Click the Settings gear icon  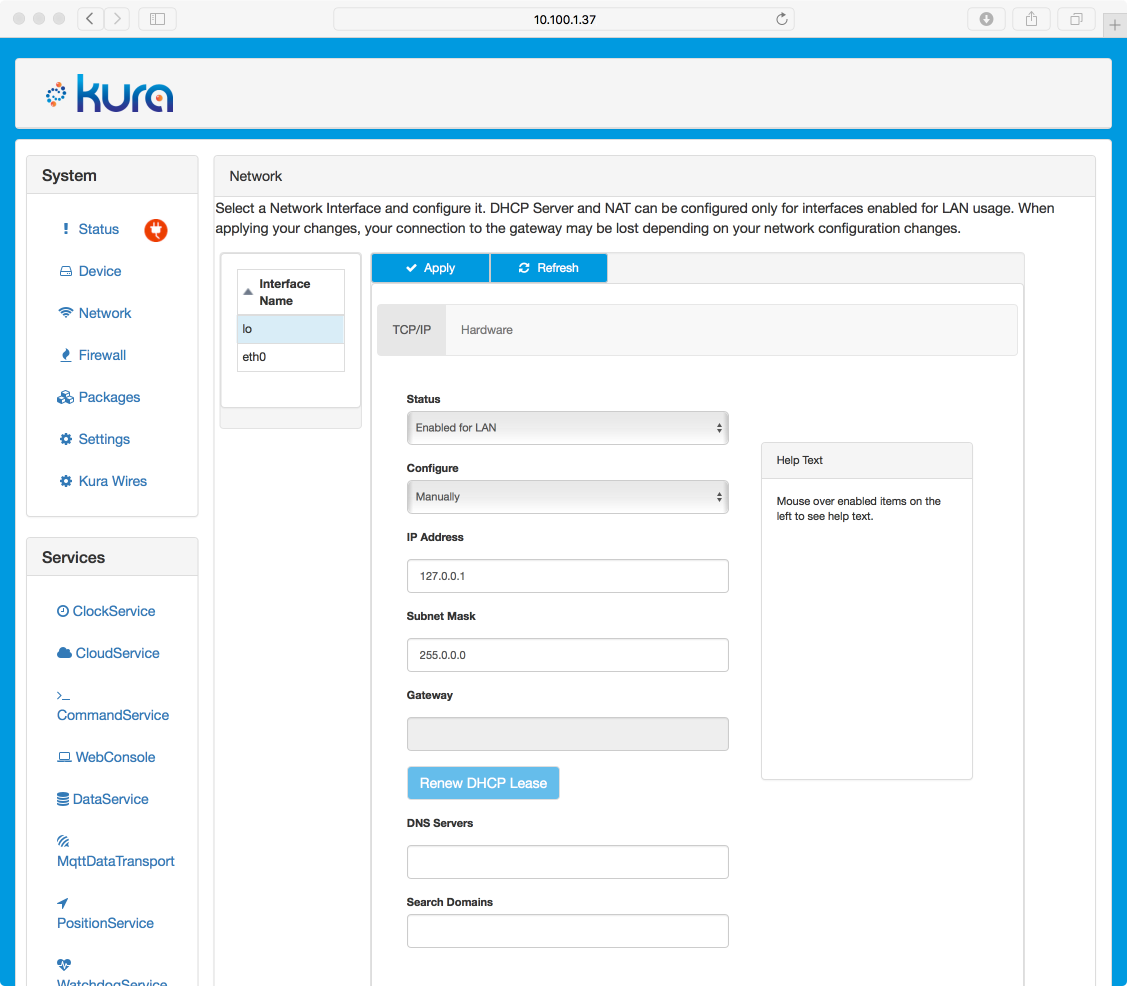click(x=65, y=439)
